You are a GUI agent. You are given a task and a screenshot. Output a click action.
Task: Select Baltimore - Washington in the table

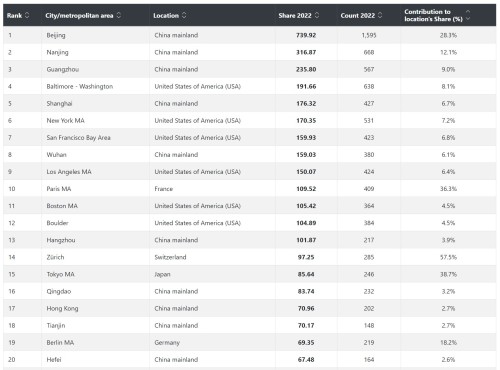pos(80,86)
